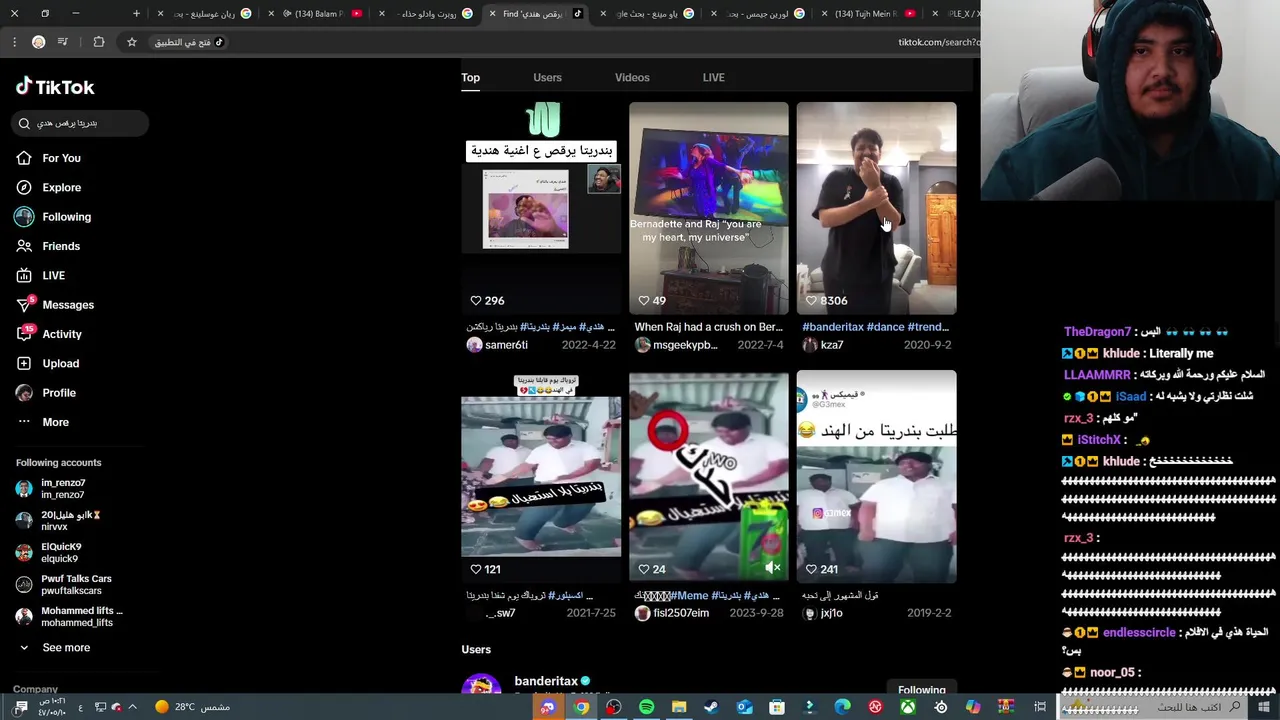Open the Windows Start button

pyautogui.click(x=1264, y=707)
